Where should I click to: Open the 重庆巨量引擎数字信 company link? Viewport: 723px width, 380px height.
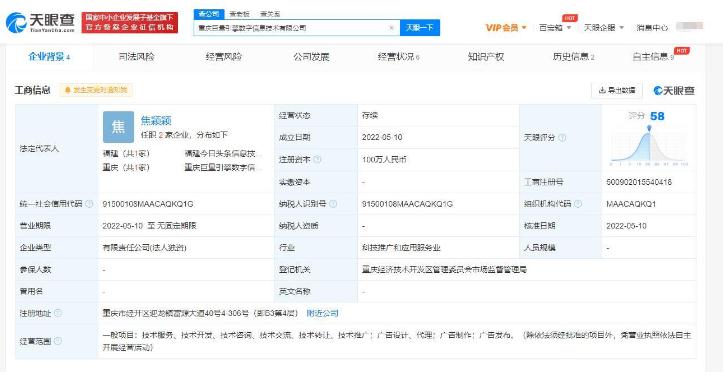223,167
